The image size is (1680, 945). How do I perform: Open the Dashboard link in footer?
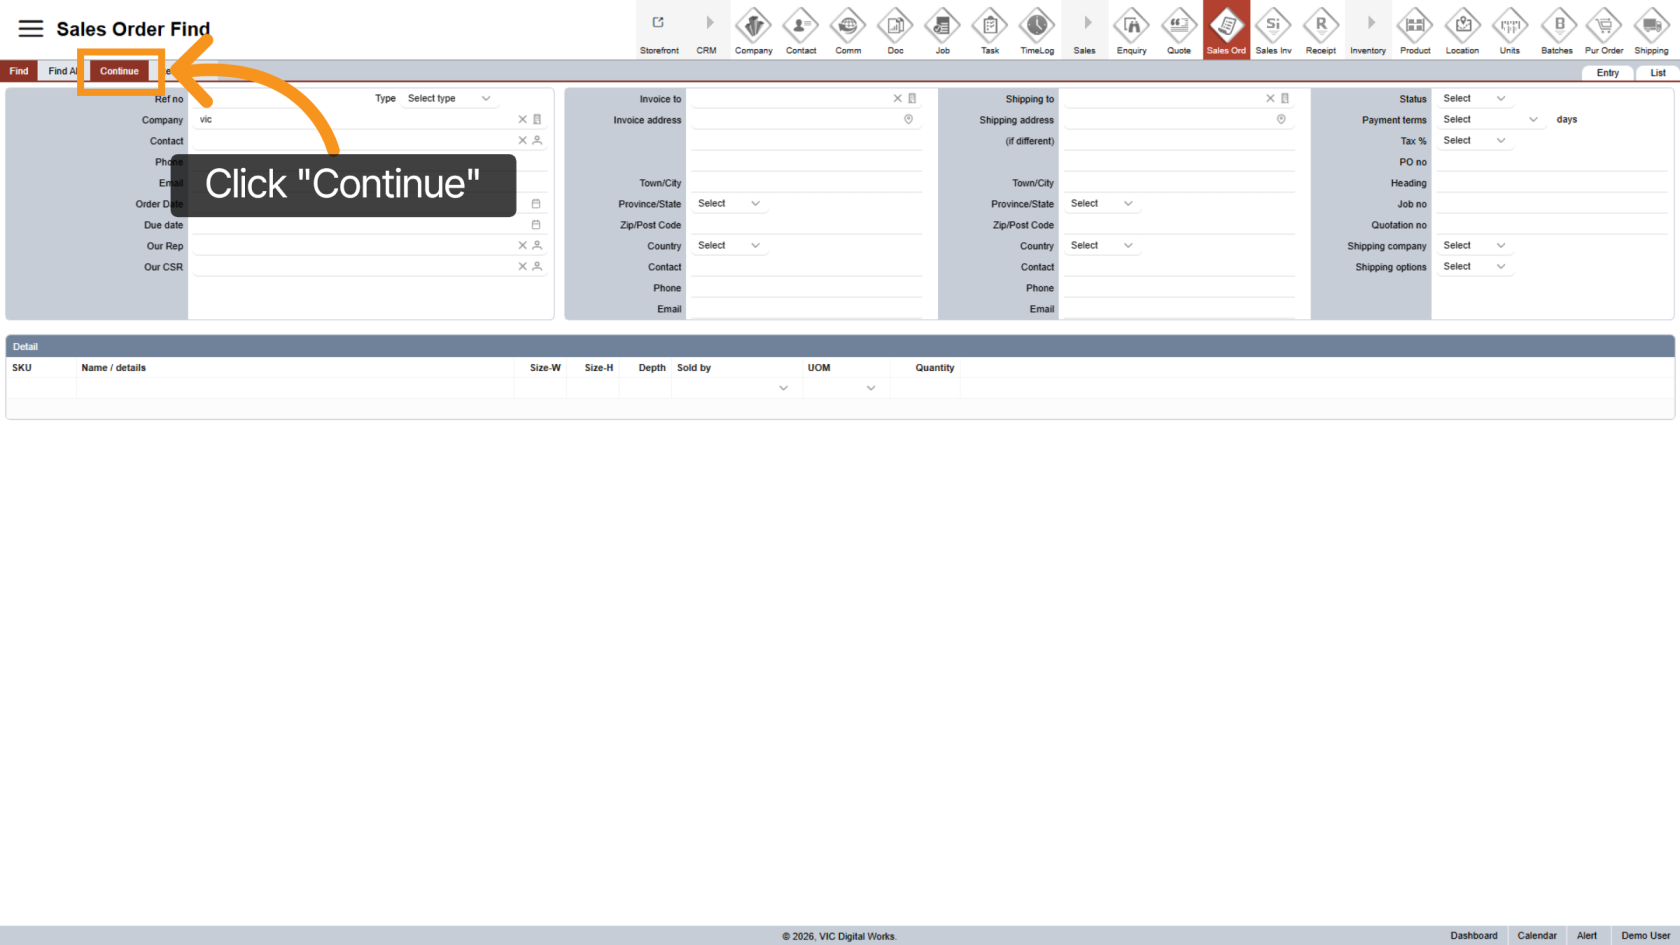coord(1473,936)
